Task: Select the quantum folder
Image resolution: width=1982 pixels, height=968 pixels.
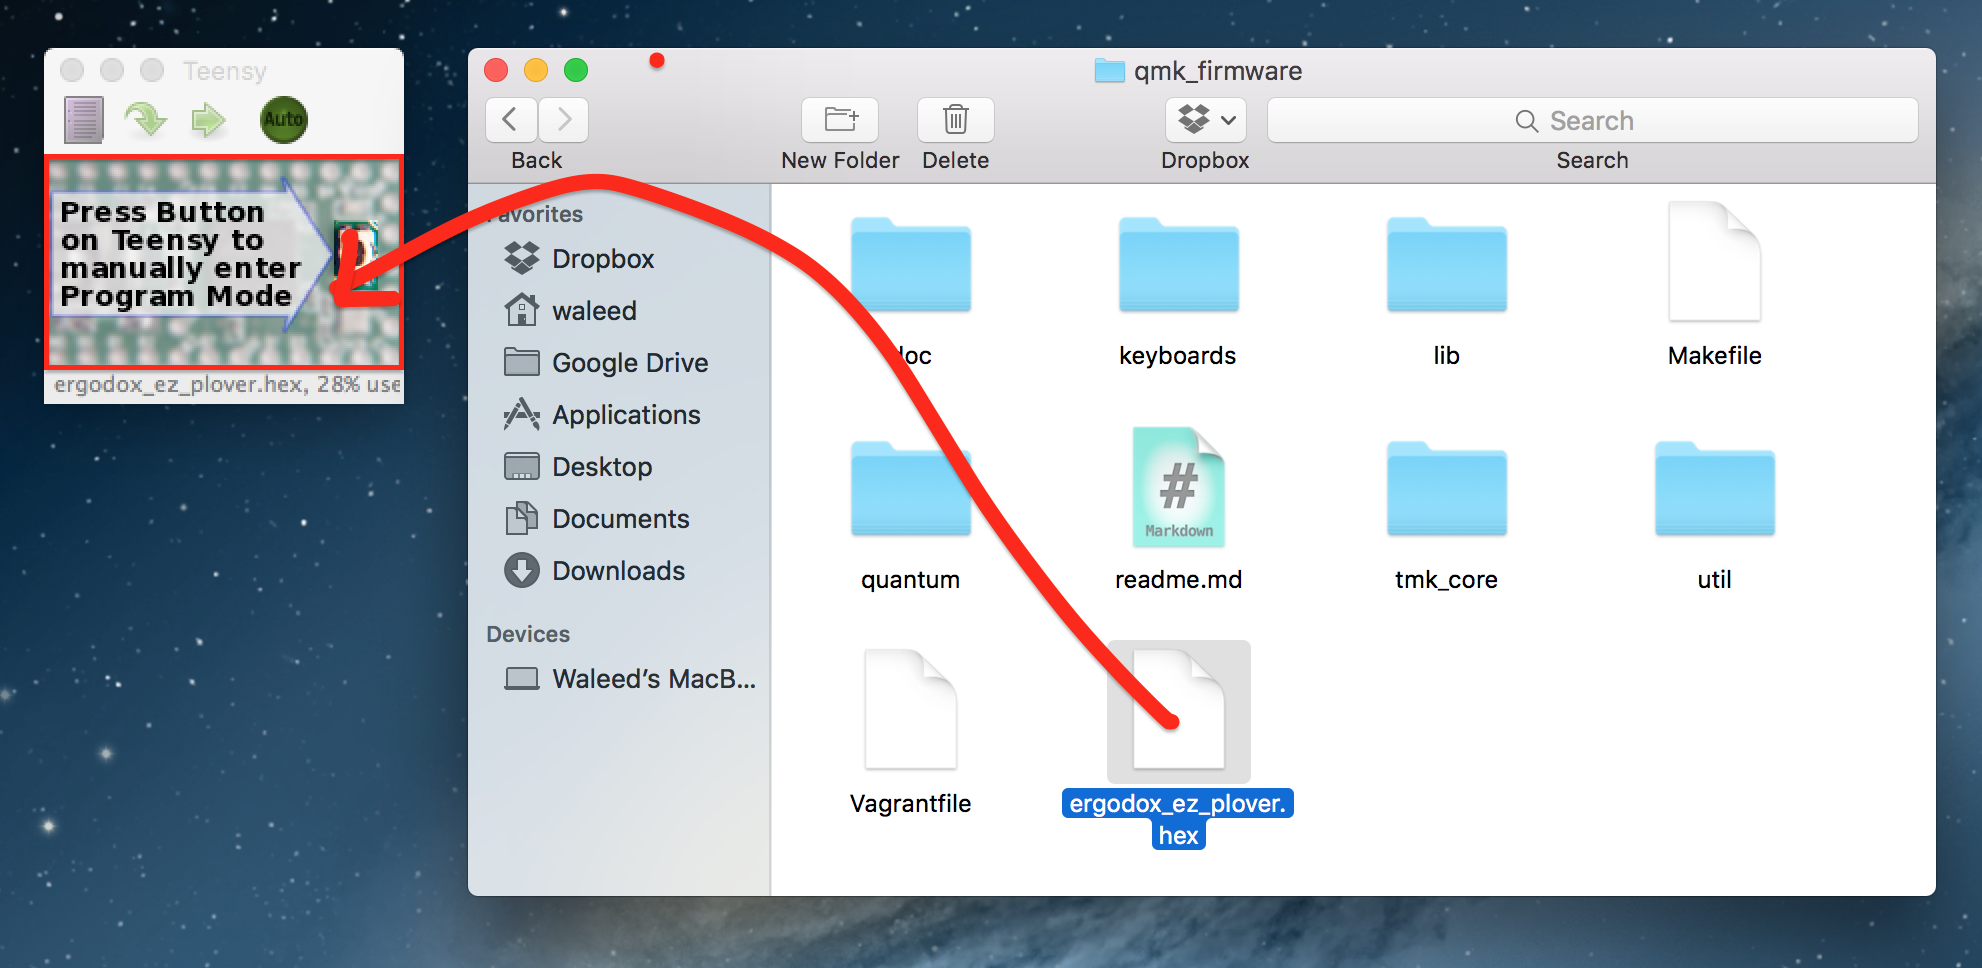Action: (911, 489)
